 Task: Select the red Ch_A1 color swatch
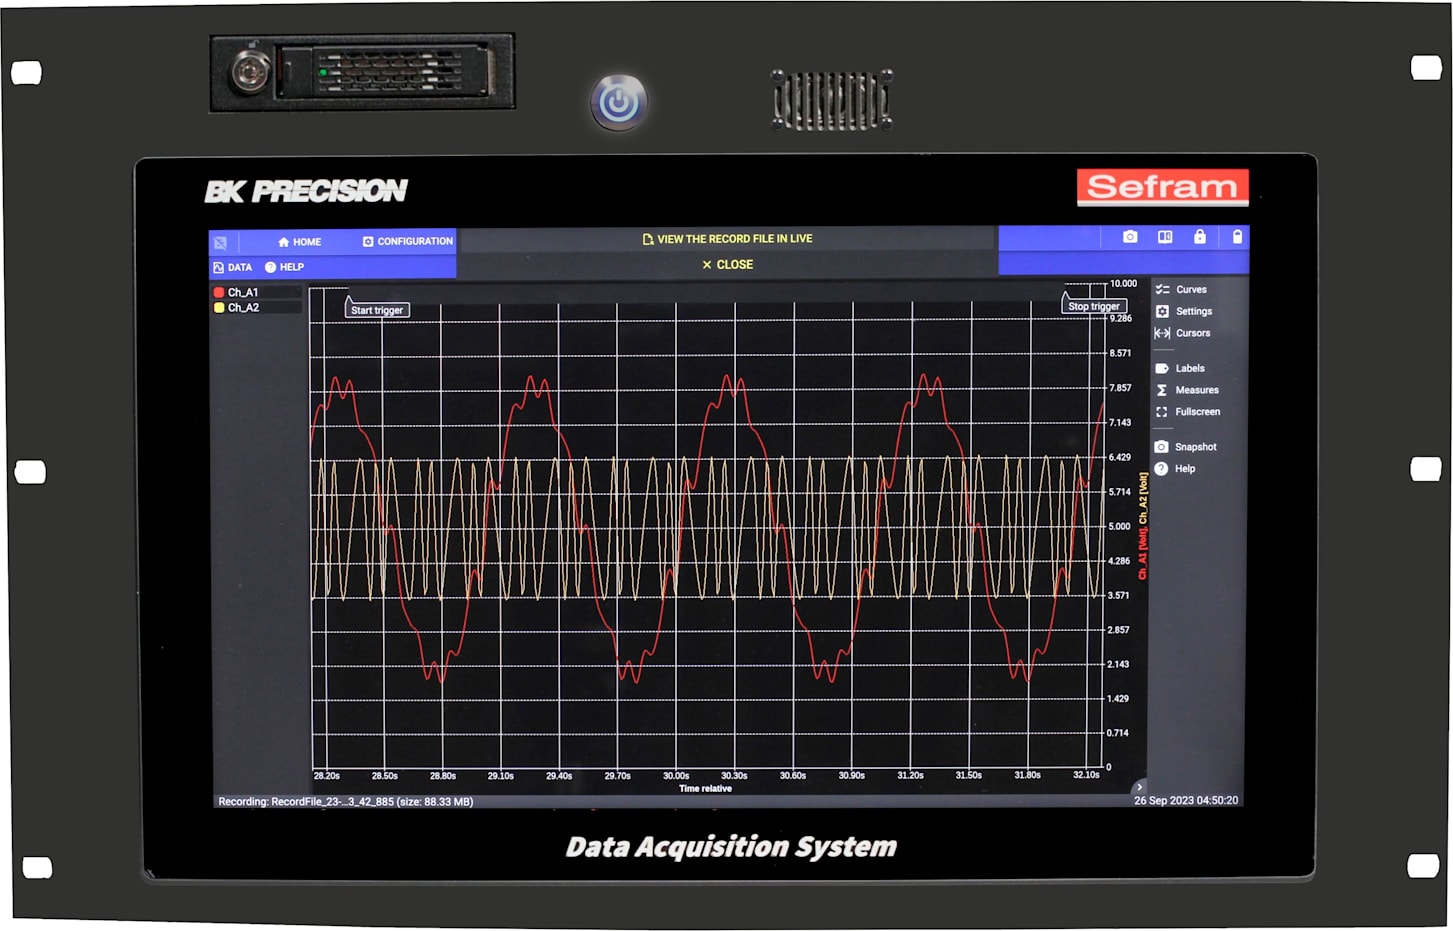click(x=219, y=293)
